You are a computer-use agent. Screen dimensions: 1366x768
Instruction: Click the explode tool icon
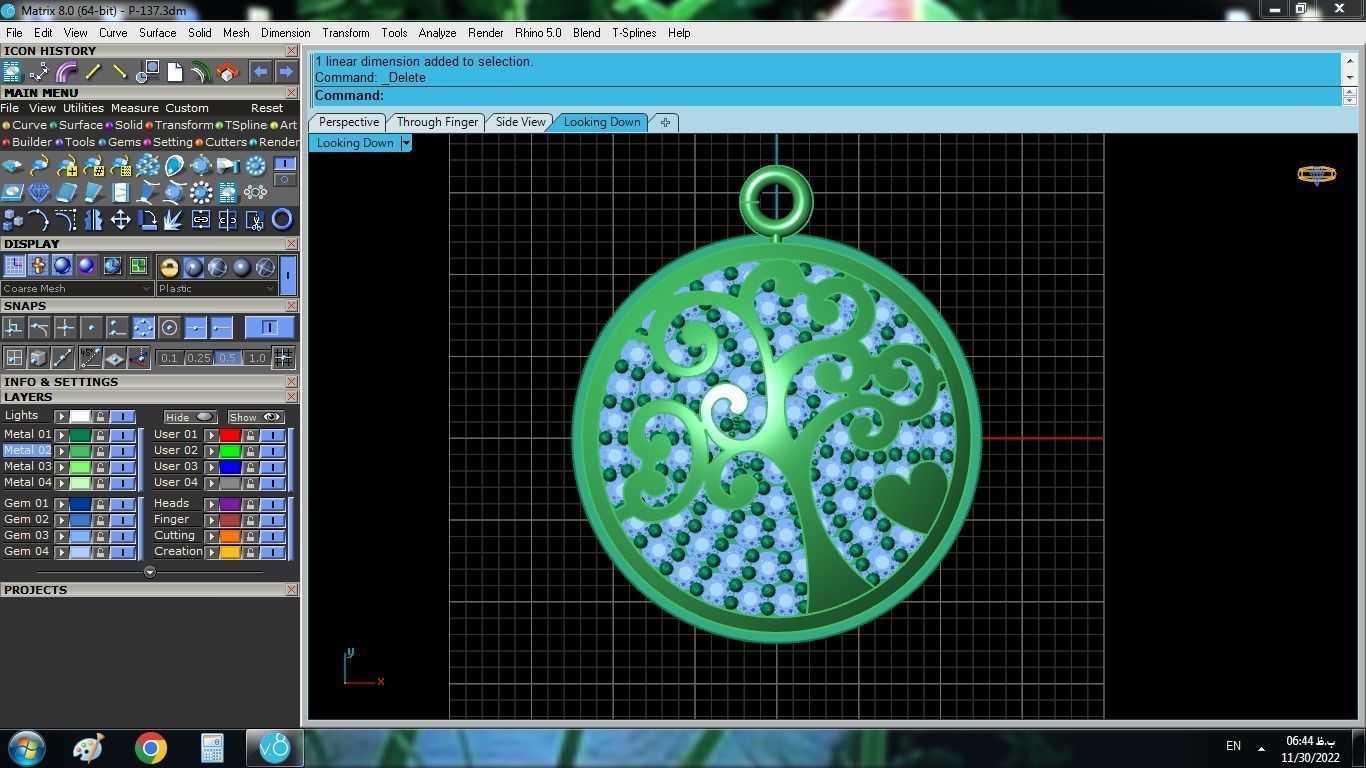pos(173,220)
